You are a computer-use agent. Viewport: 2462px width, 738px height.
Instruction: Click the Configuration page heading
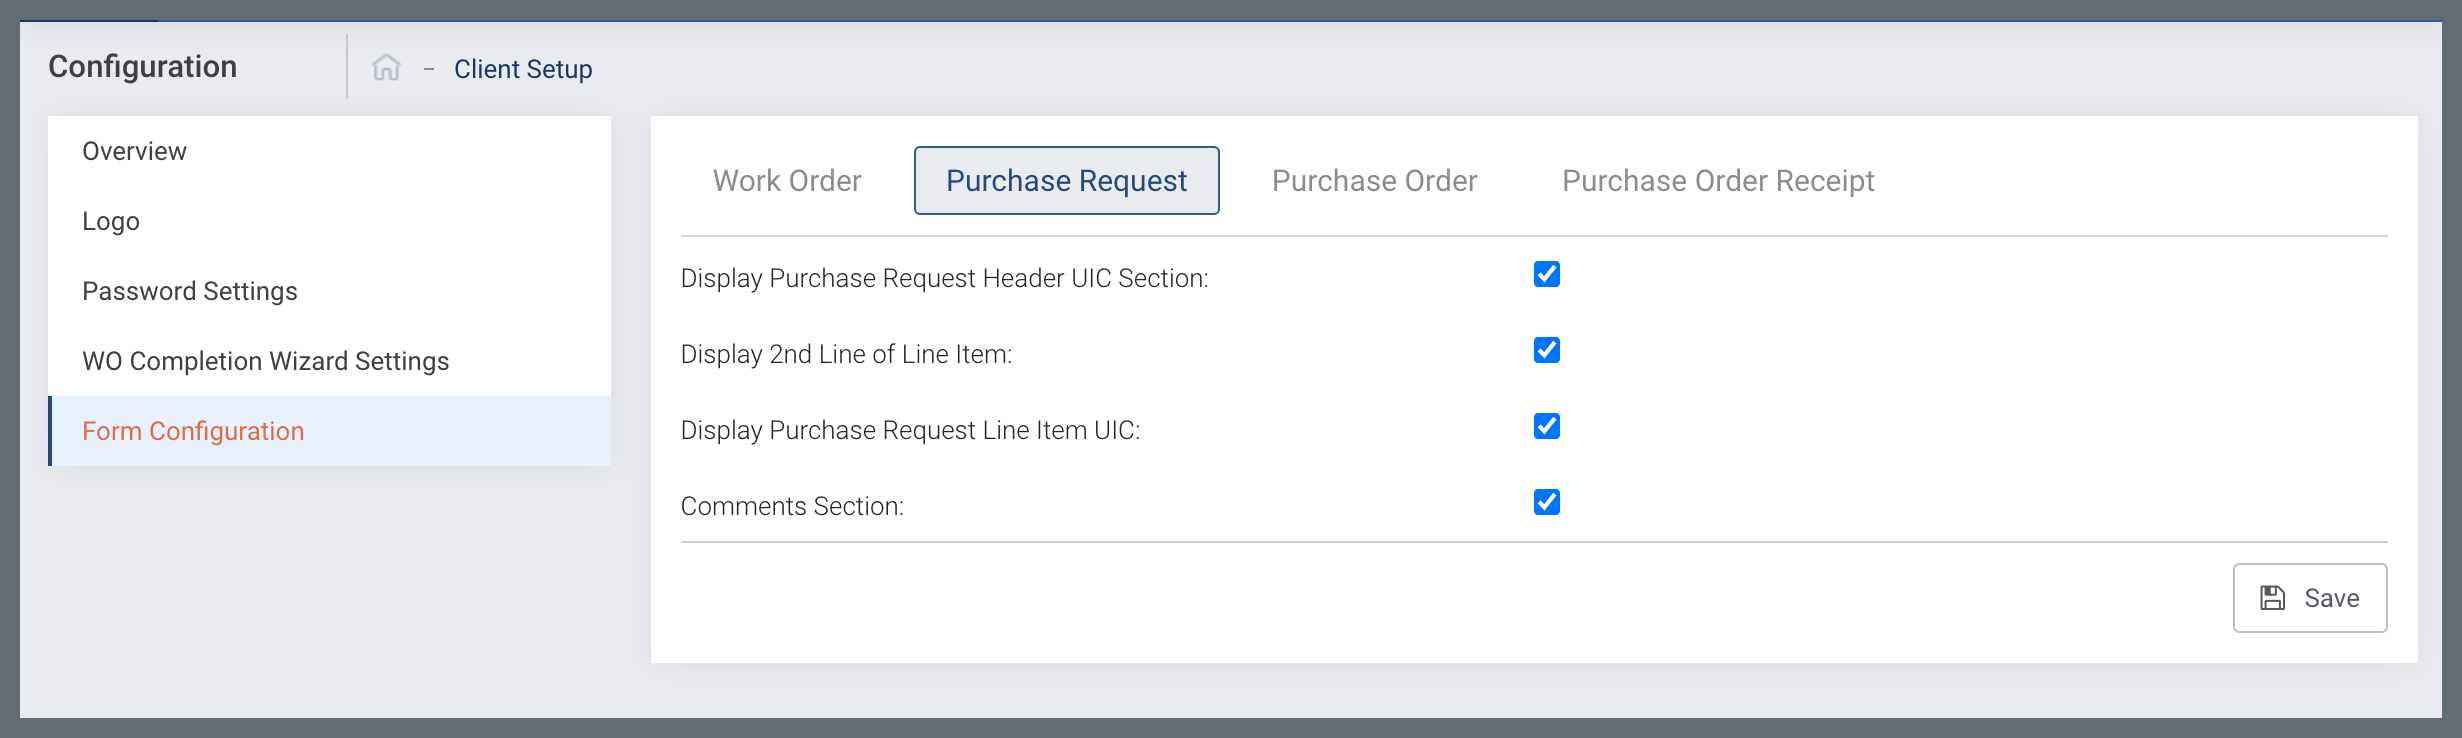click(143, 67)
